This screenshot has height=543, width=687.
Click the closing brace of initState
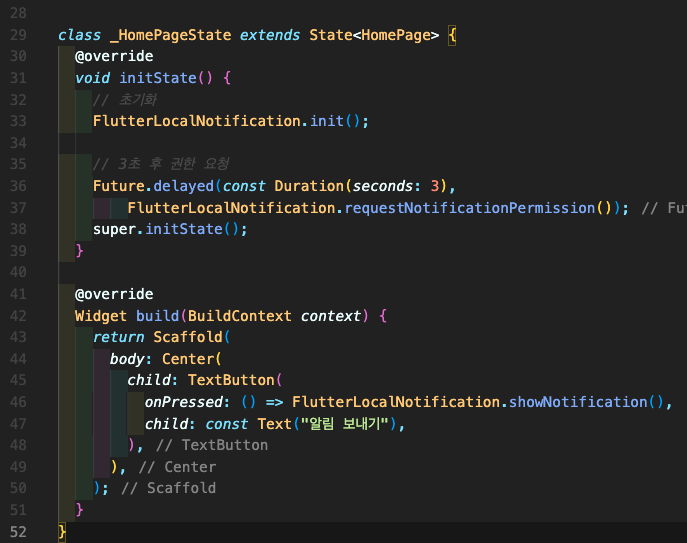[79, 251]
